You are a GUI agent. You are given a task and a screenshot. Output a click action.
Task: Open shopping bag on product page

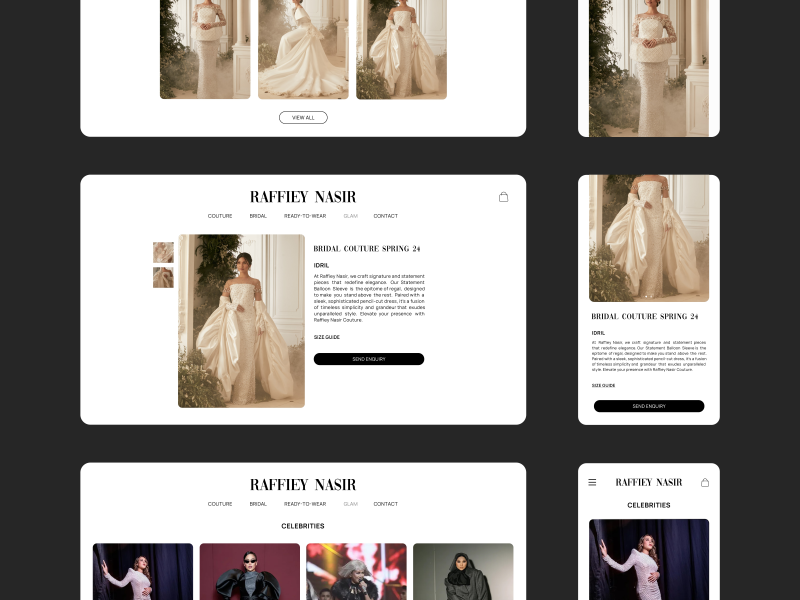503,197
